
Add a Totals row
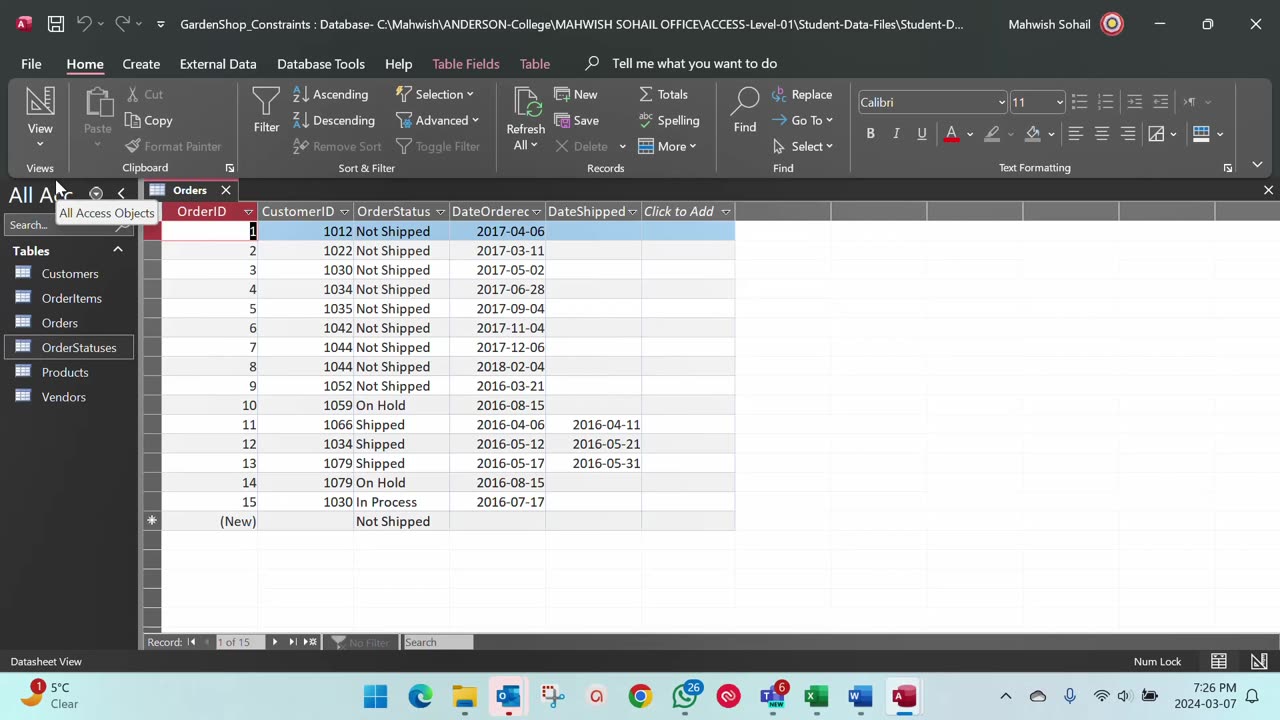(x=663, y=94)
